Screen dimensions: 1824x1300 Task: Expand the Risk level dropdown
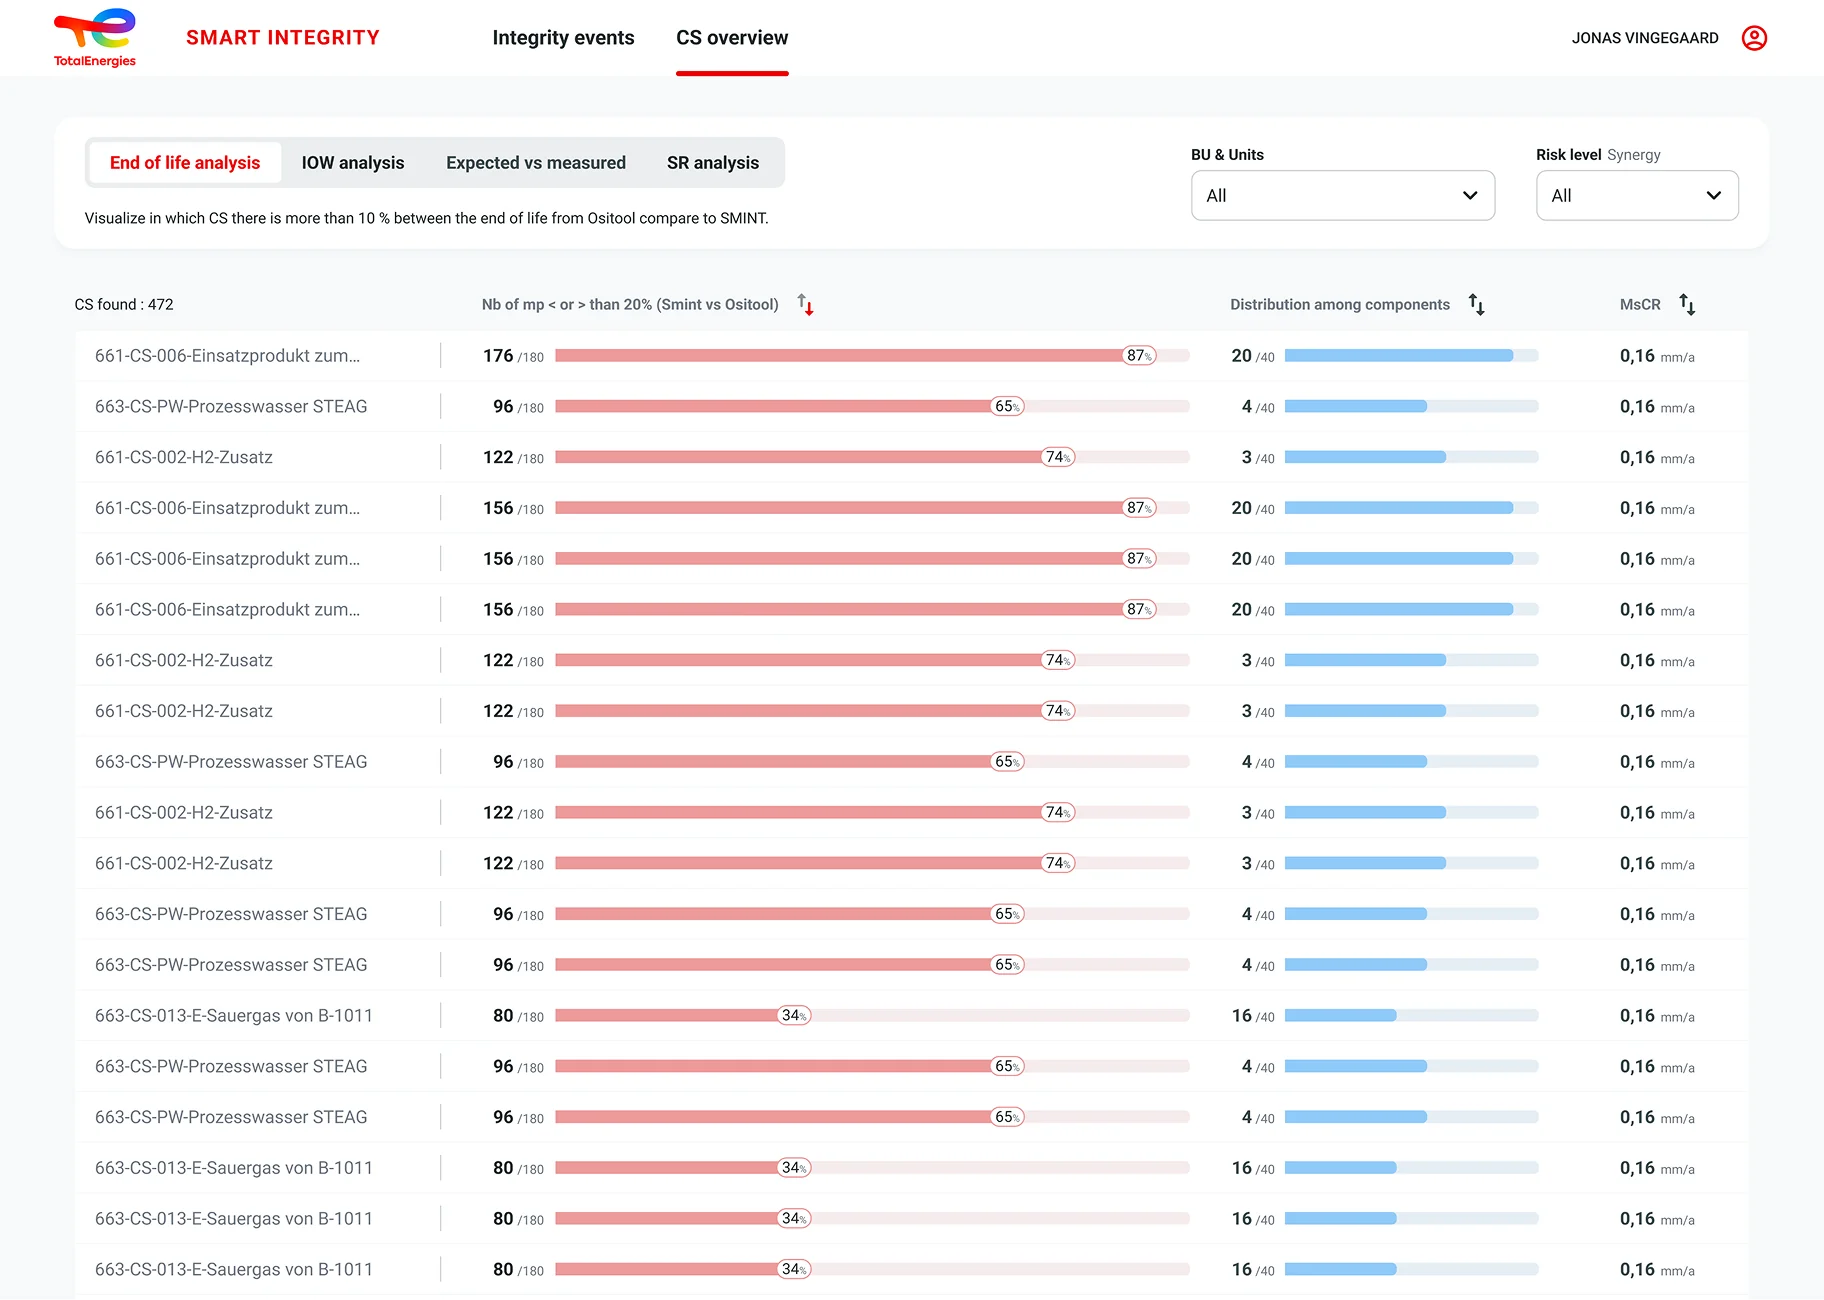click(1637, 195)
